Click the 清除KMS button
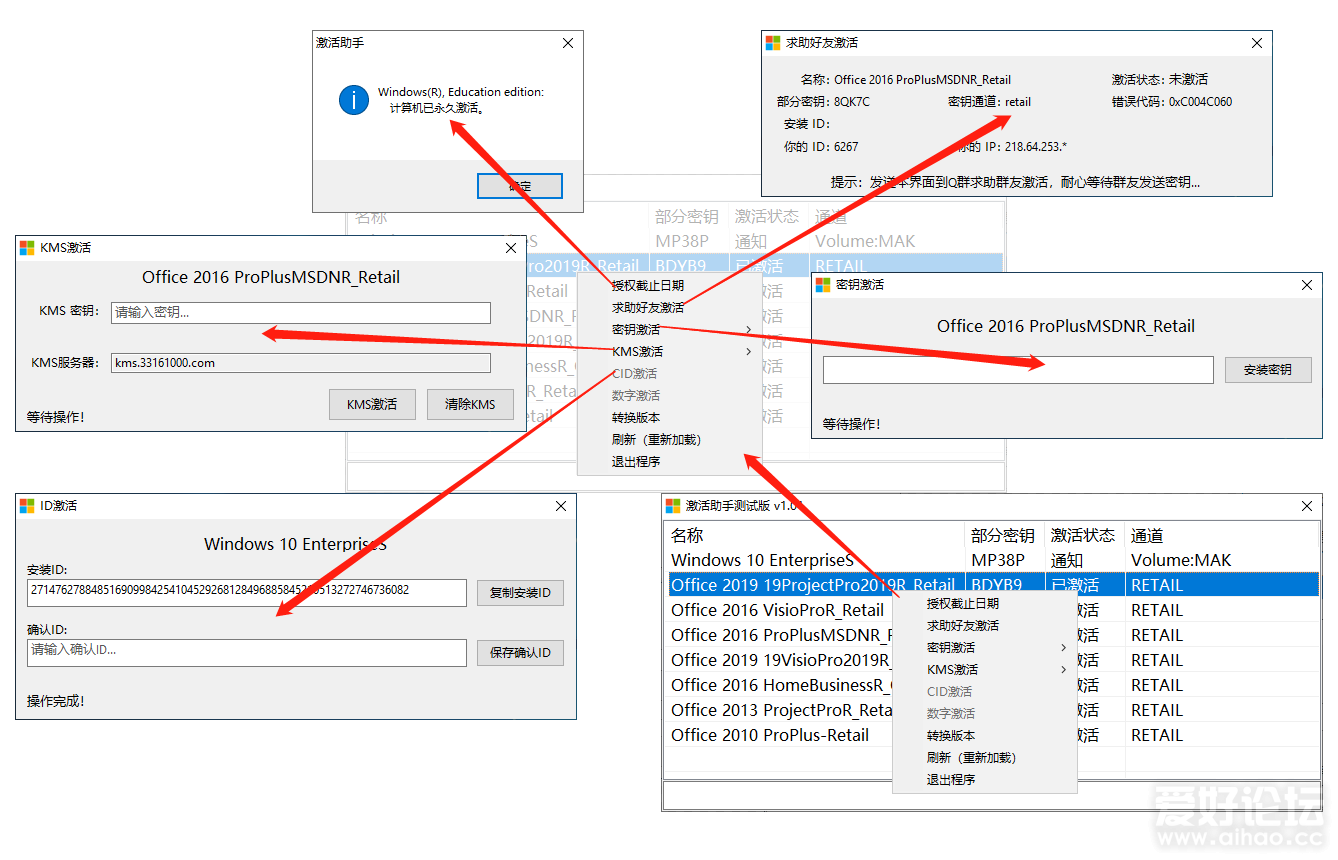 tap(470, 404)
